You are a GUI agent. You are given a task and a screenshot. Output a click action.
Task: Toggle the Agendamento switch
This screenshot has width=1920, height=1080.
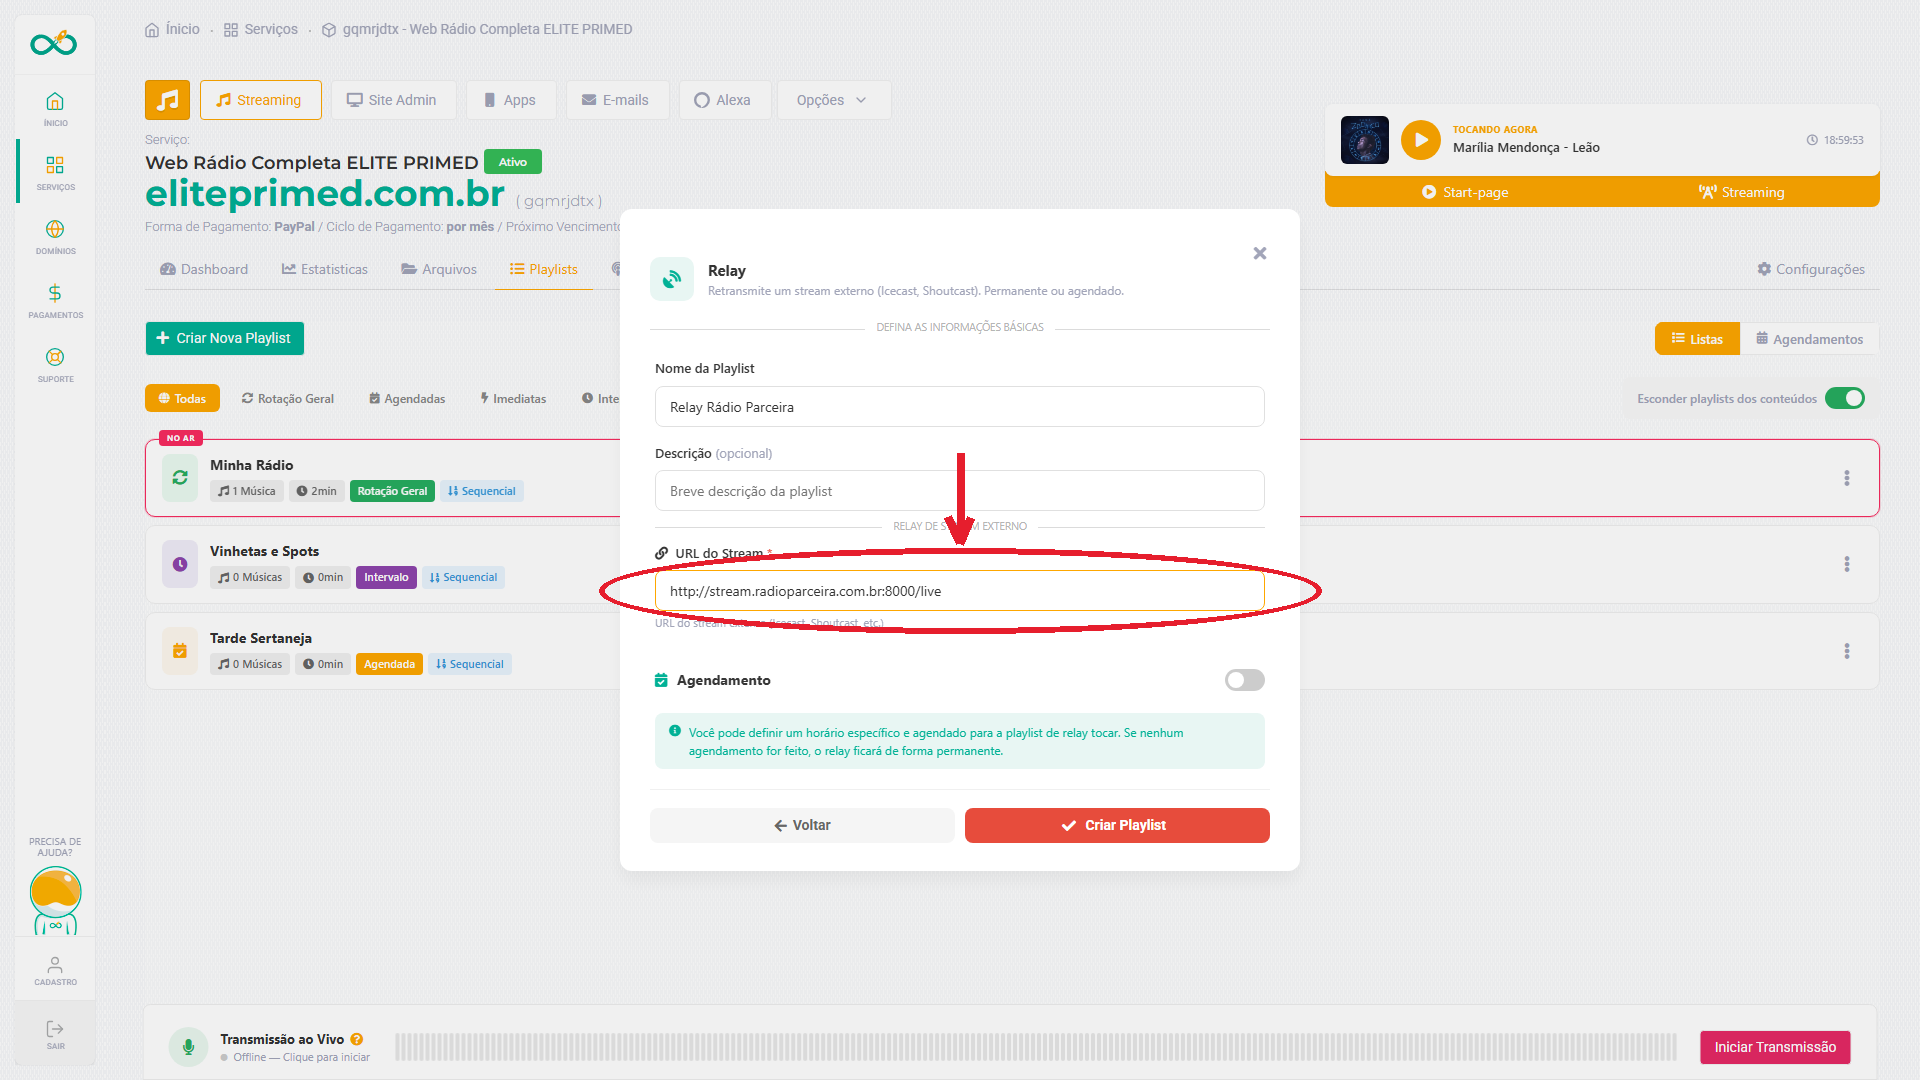pos(1245,680)
